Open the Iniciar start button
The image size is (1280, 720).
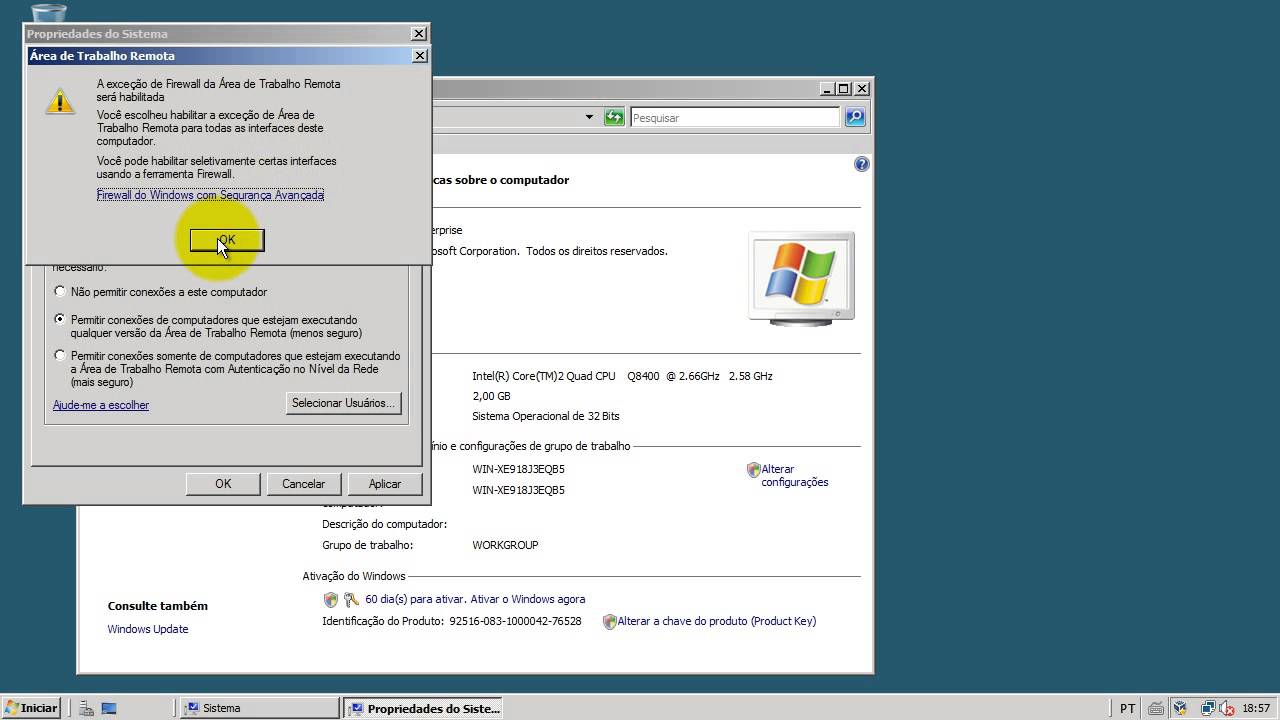[31, 708]
